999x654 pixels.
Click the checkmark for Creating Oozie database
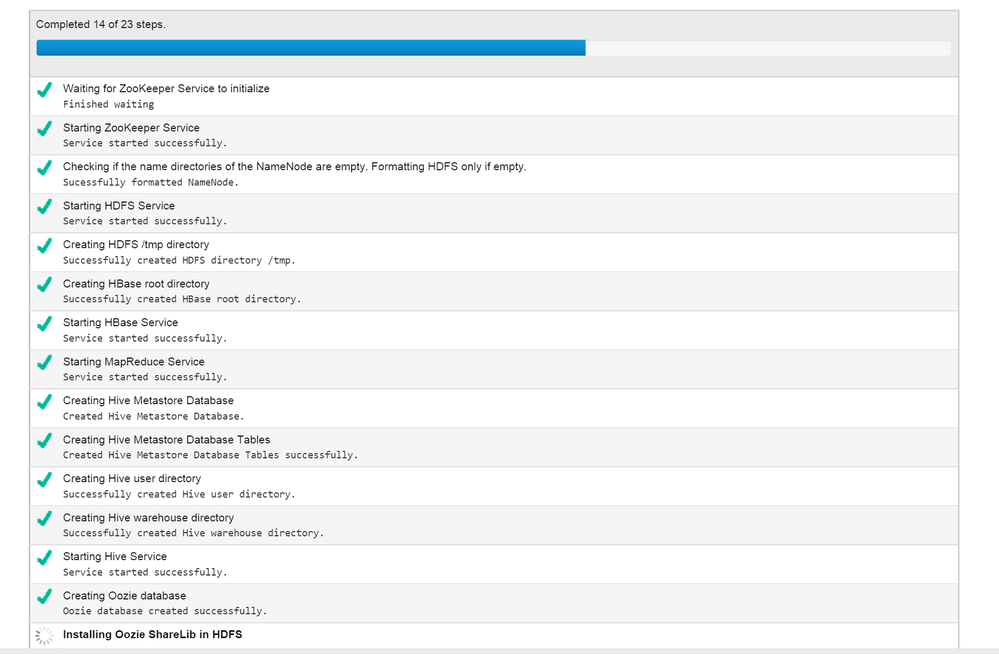44,597
